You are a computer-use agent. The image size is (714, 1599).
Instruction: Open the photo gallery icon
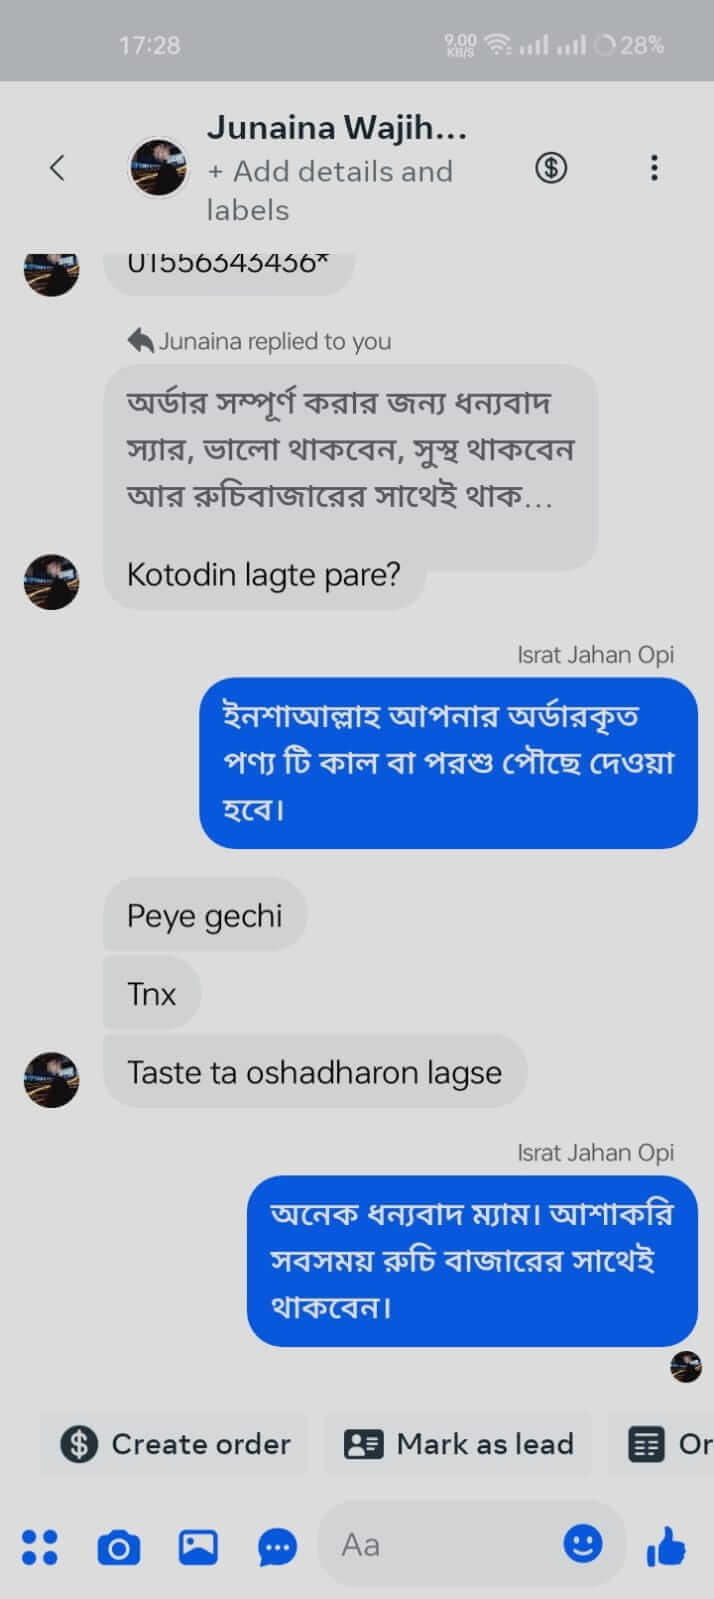tap(198, 1547)
